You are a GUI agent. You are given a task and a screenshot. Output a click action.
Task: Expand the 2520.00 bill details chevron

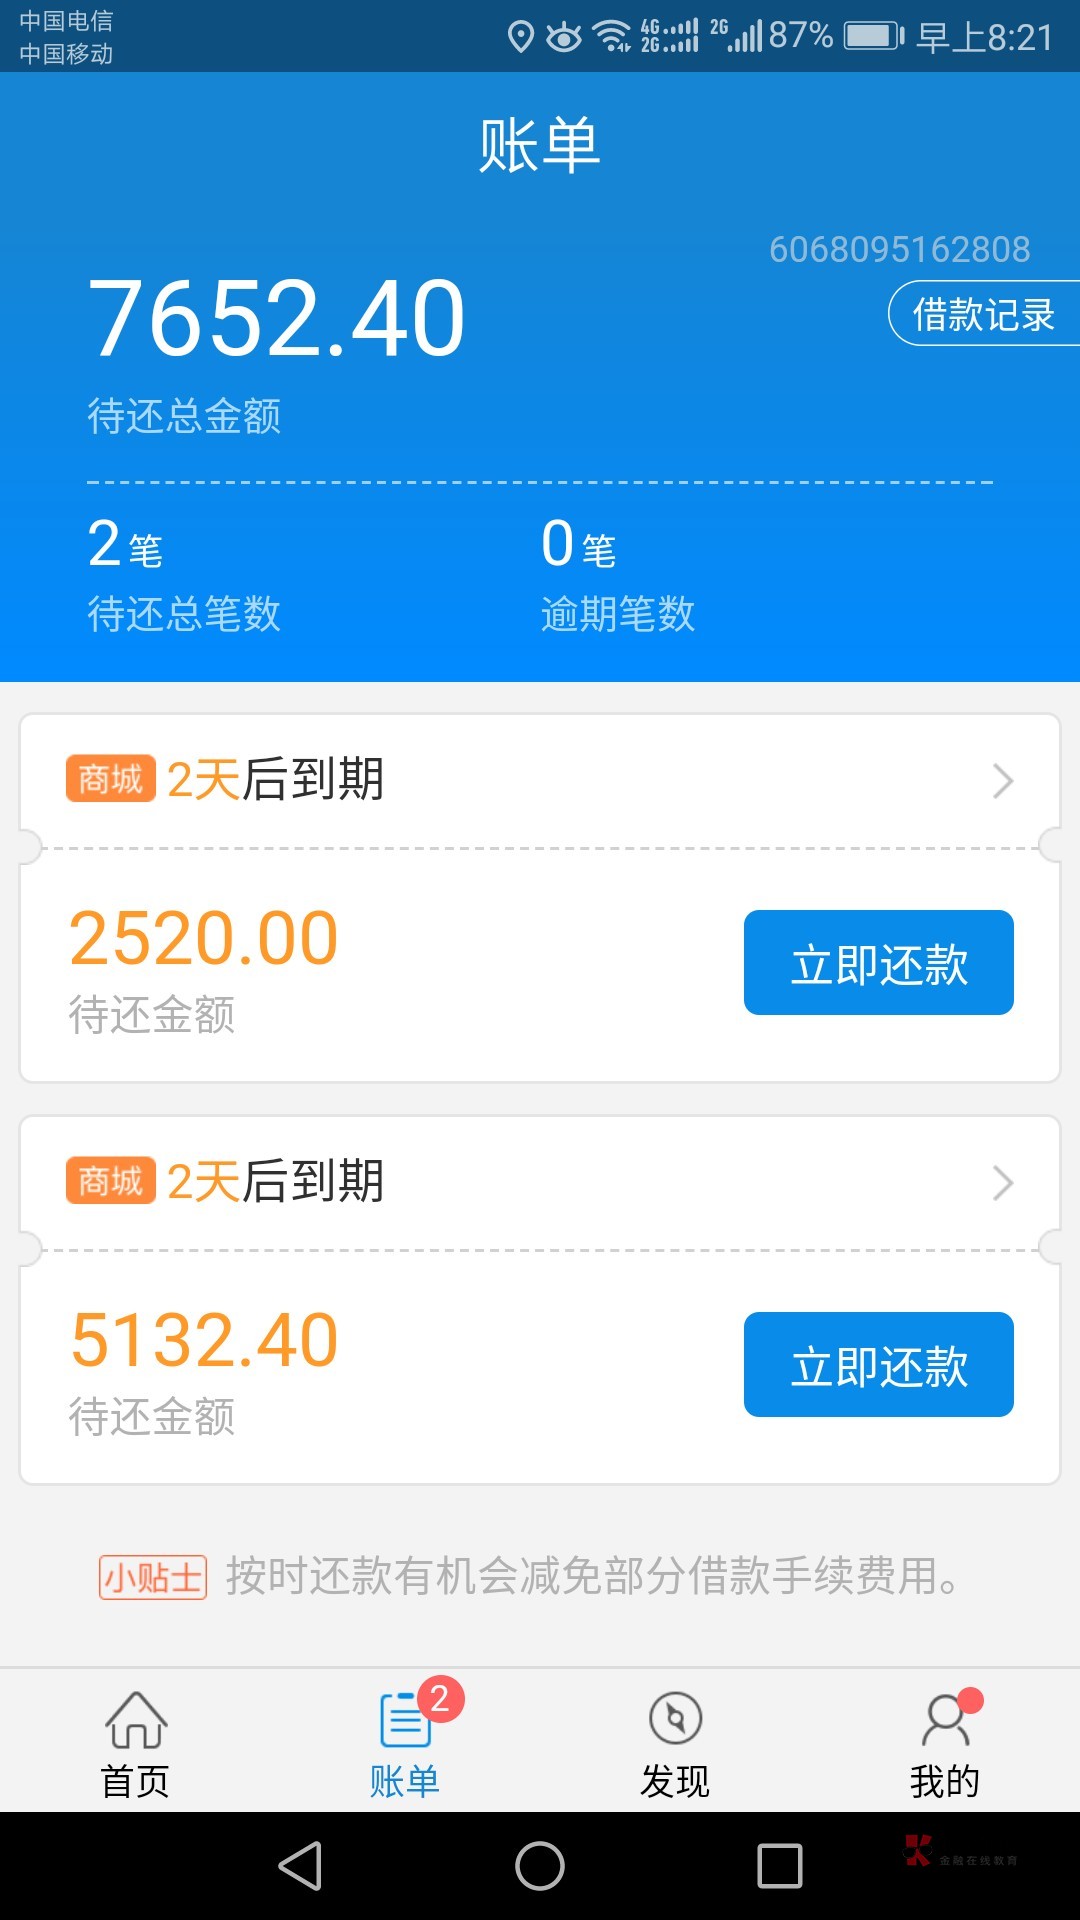tap(1002, 781)
